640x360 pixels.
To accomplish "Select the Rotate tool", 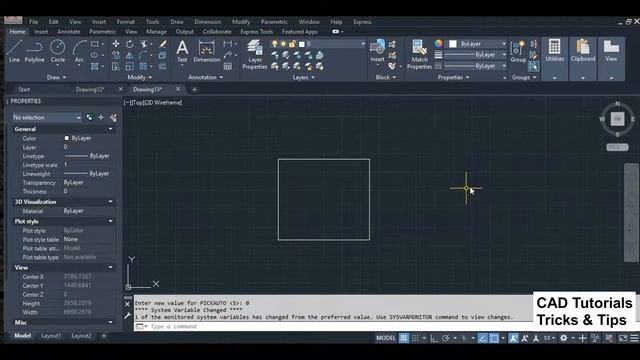I will coord(129,44).
